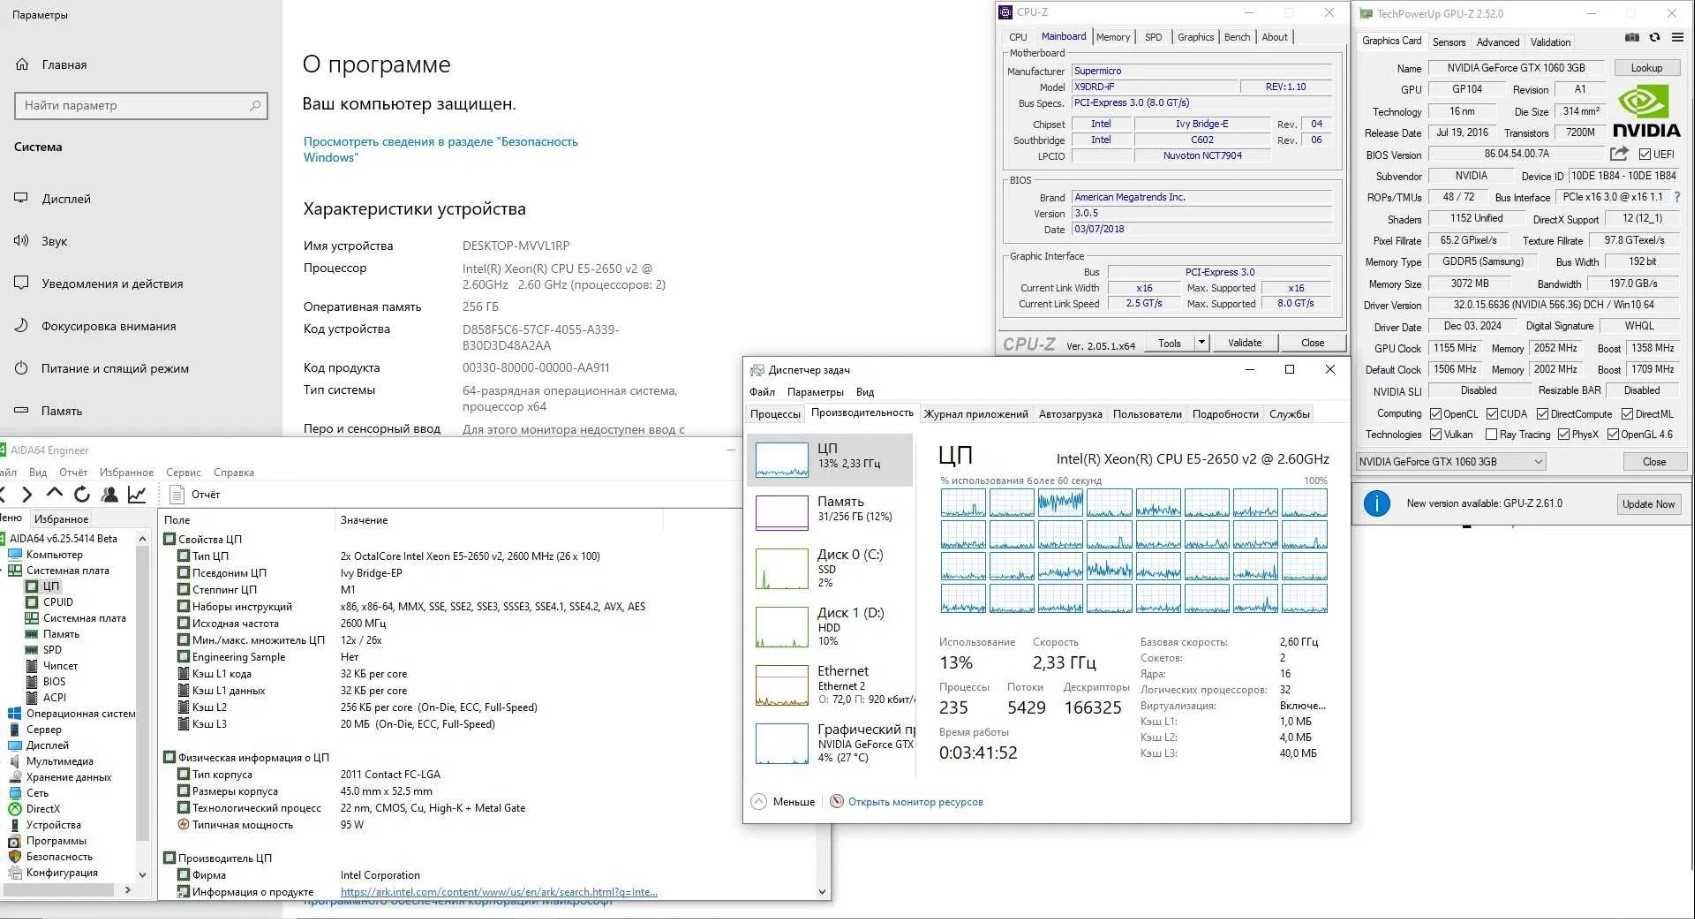The height and width of the screenshot is (919, 1695).
Task: Open the Параметры menu in Диспетчер задач
Action: tap(815, 392)
